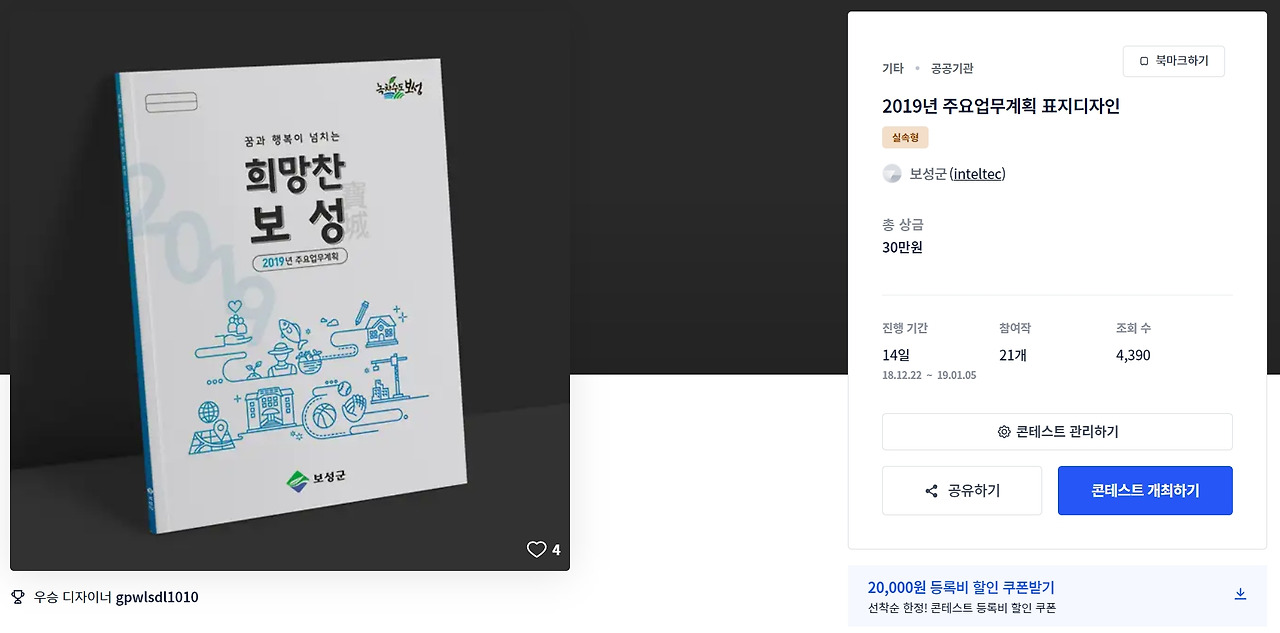Select the 공공기관 category breadcrumb
1280x633 pixels.
coord(952,68)
